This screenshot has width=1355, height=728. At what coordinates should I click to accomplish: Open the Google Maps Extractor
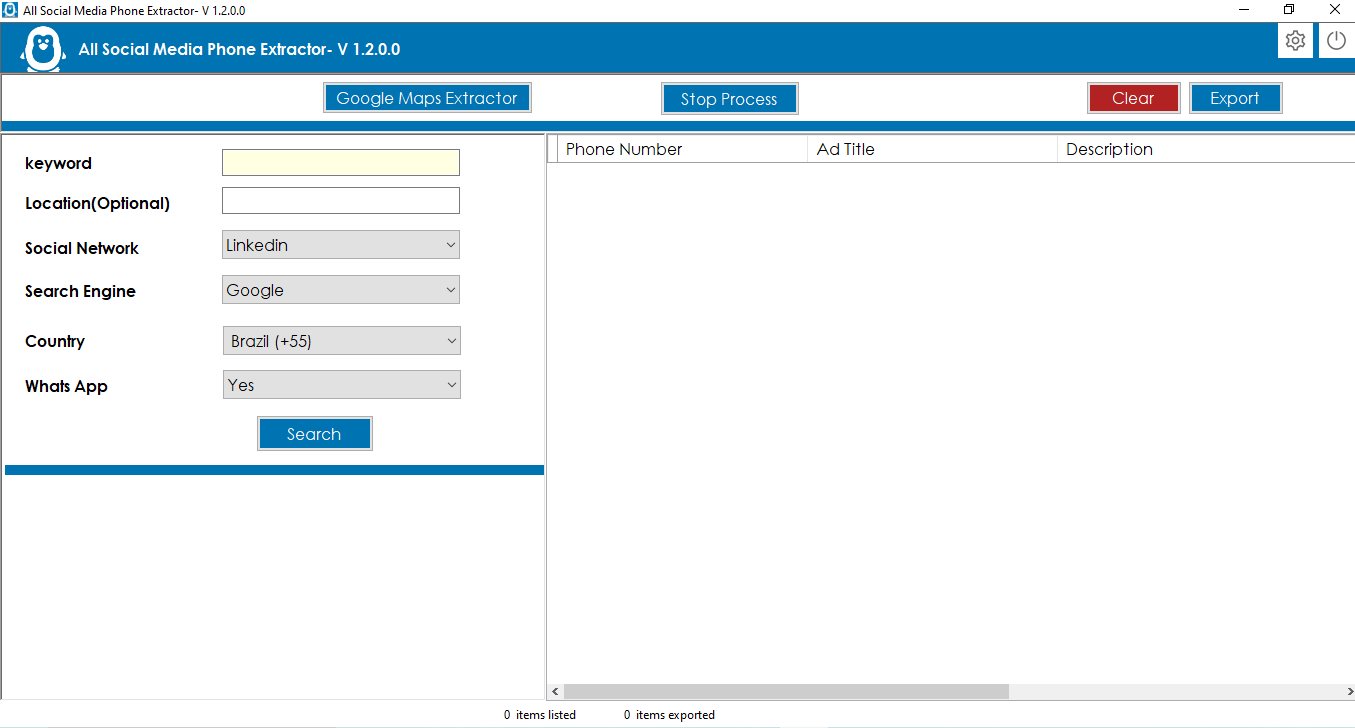click(427, 97)
